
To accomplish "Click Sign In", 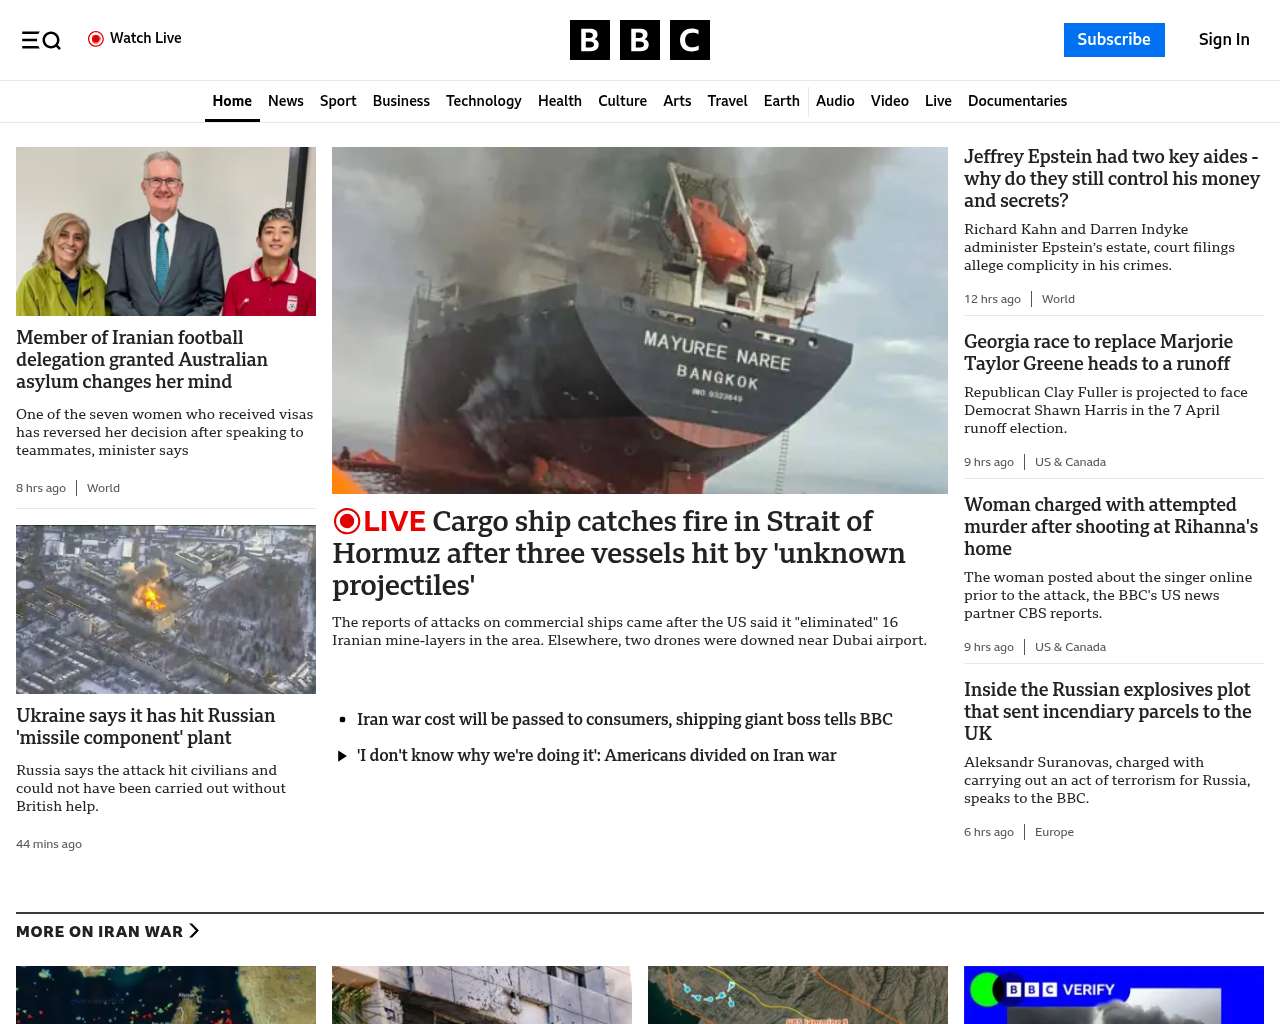I will [1224, 40].
